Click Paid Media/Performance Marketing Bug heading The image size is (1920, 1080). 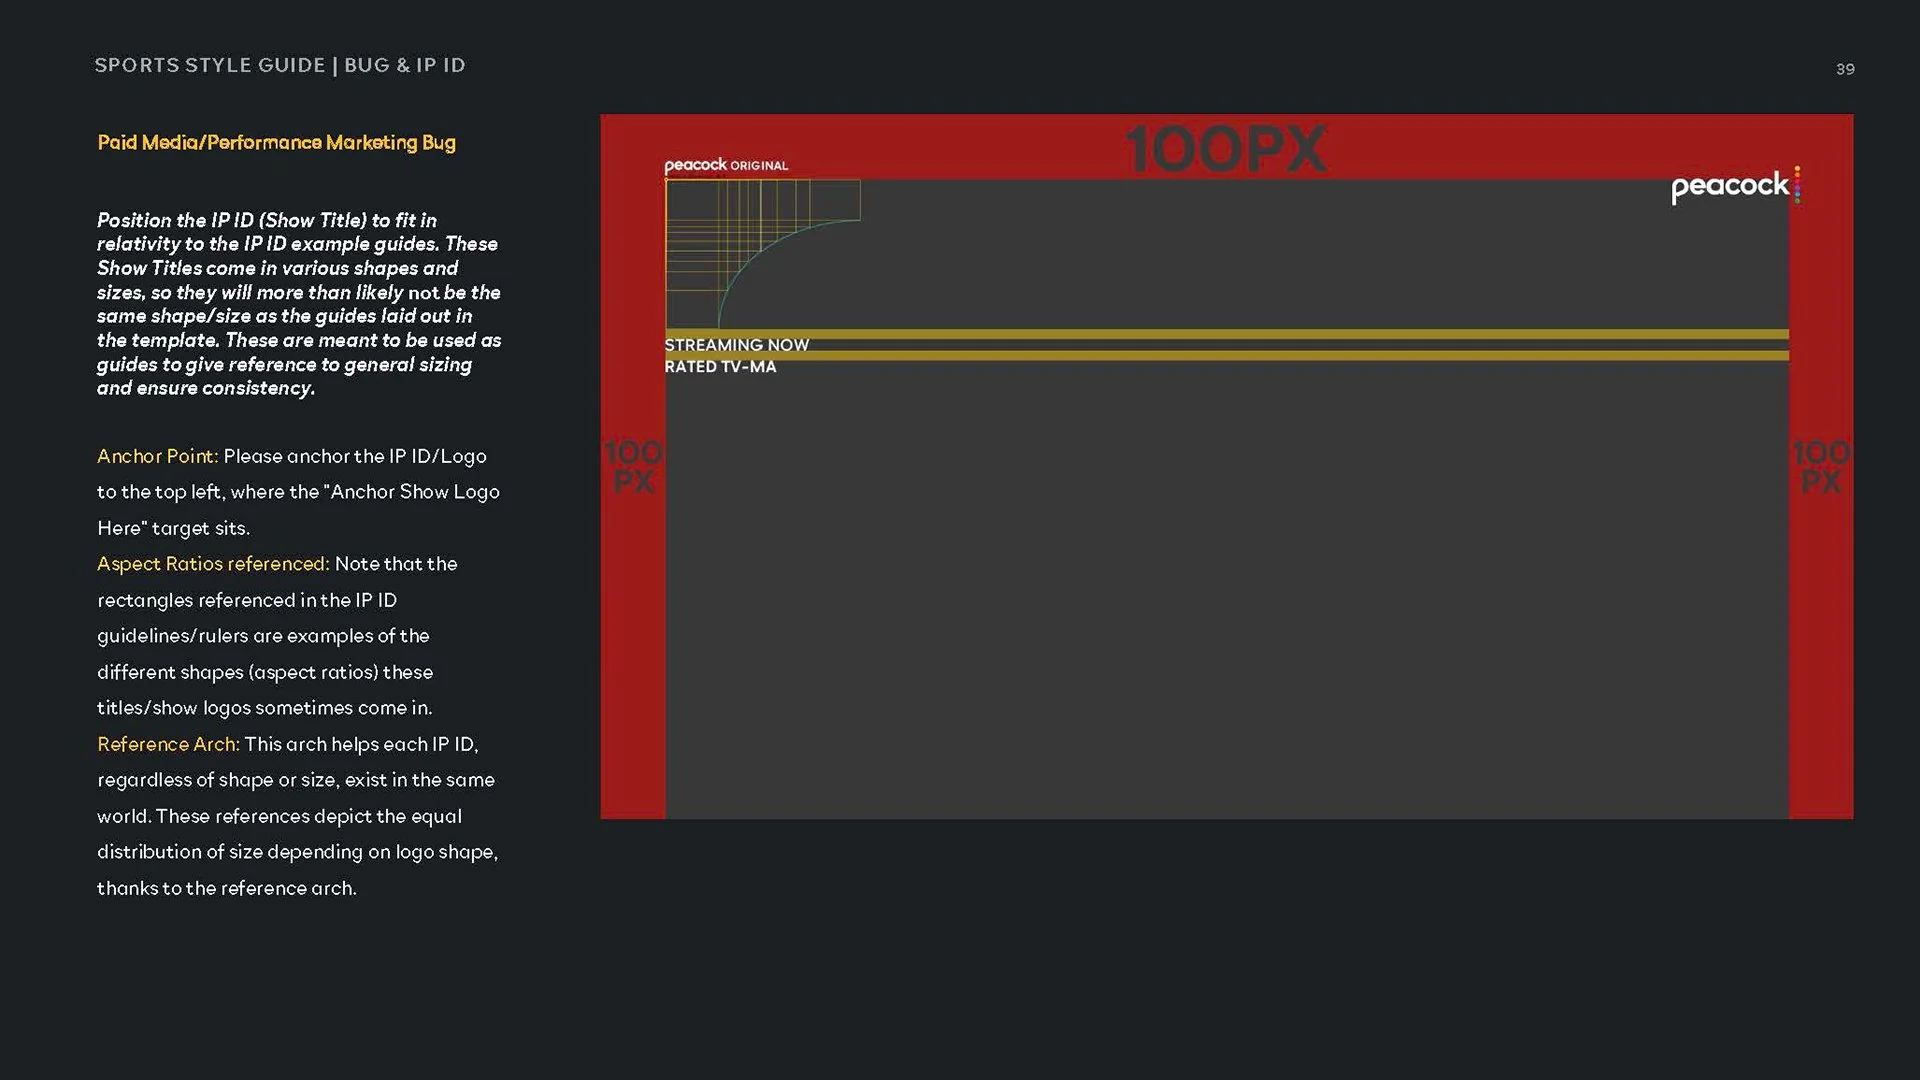(276, 142)
